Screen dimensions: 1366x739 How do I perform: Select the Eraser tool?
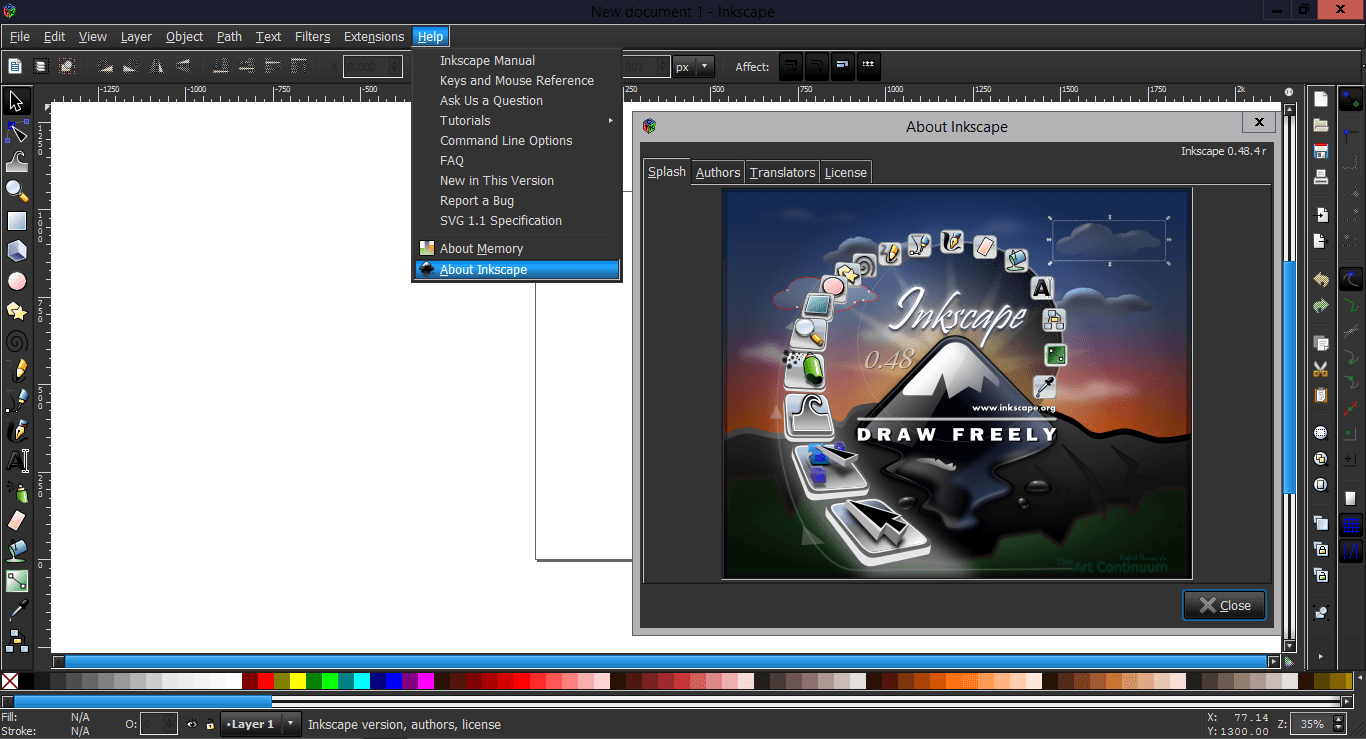point(16,521)
